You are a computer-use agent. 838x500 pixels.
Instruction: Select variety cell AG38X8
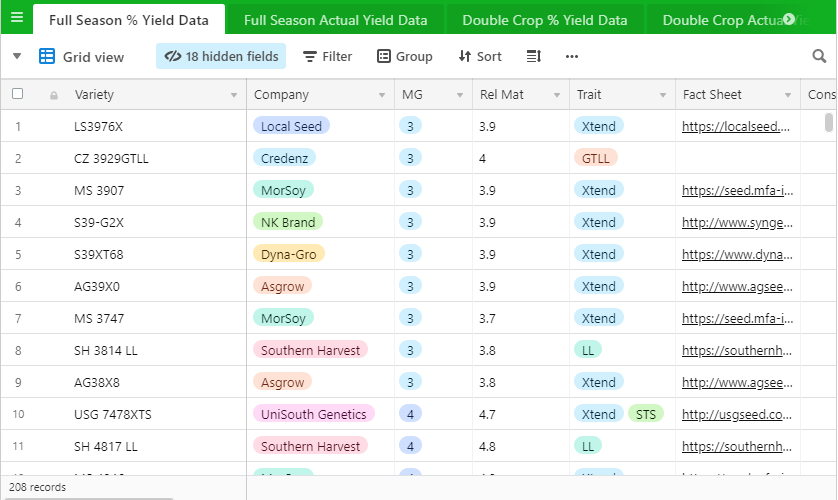97,382
